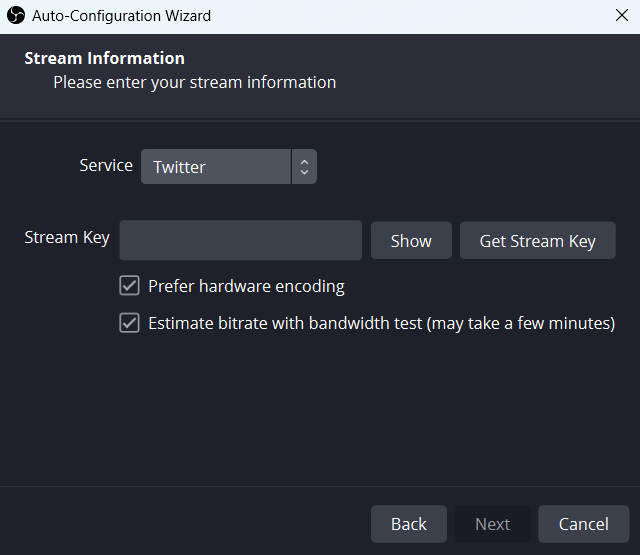
Task: Open the Get Stream Key link button
Action: click(538, 241)
